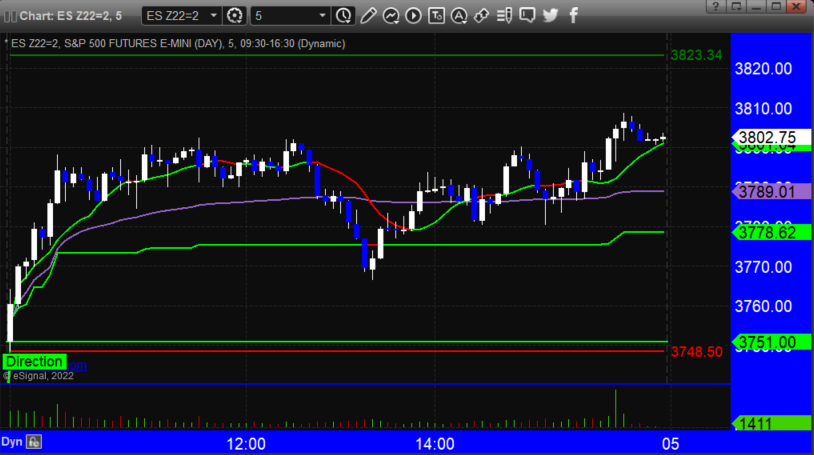The height and width of the screenshot is (455, 814).
Task: Click the 14:00 time axis label
Action: 435,444
